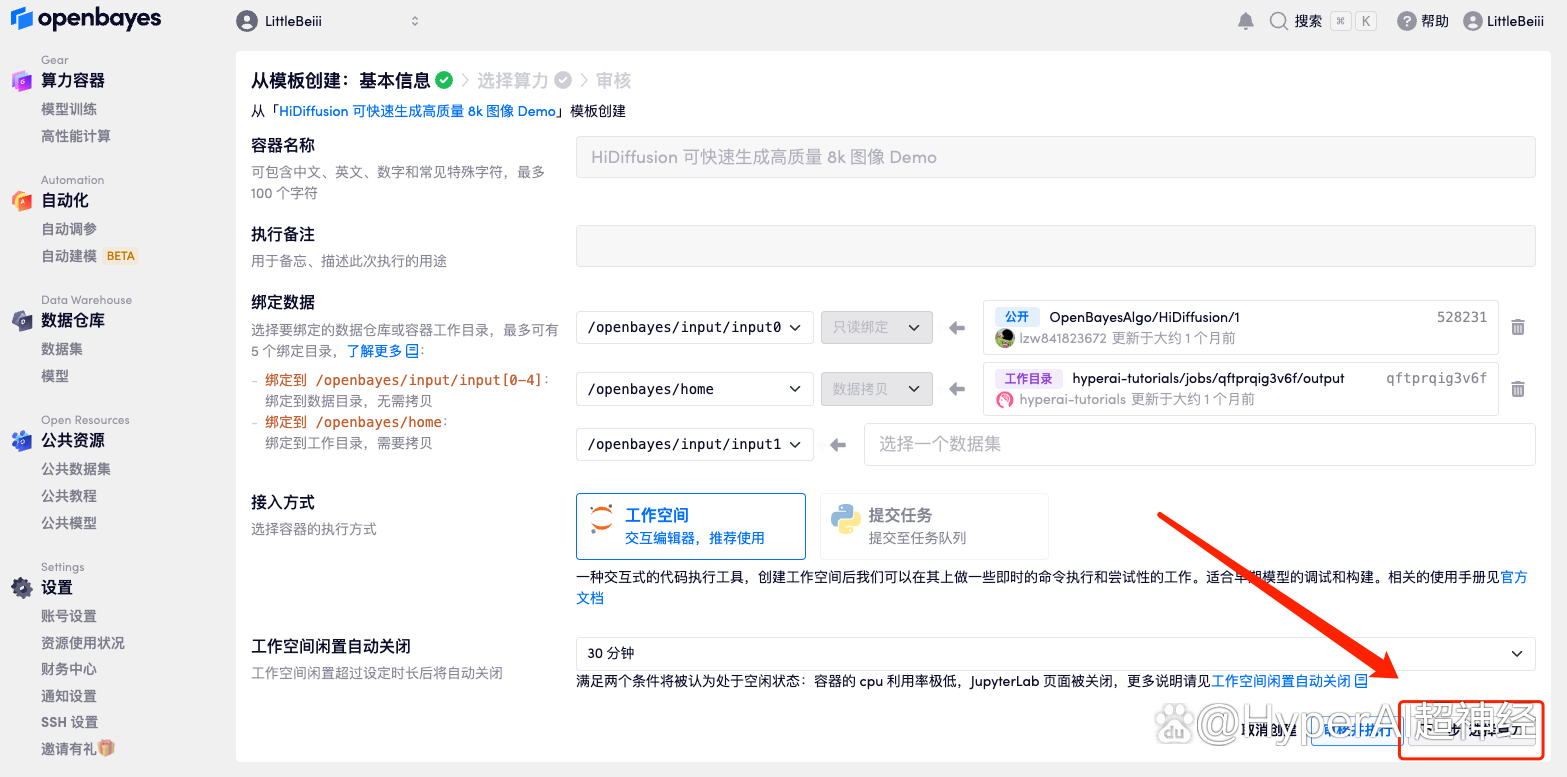Viewport: 1567px width, 777px height.
Task: Open the 数据拷贝 dropdown
Action: coord(877,389)
